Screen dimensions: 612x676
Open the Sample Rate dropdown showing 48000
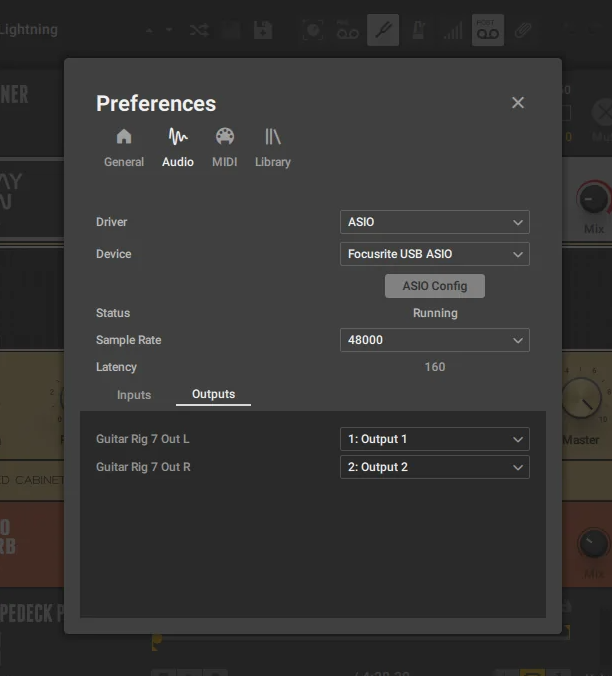pyautogui.click(x=434, y=340)
